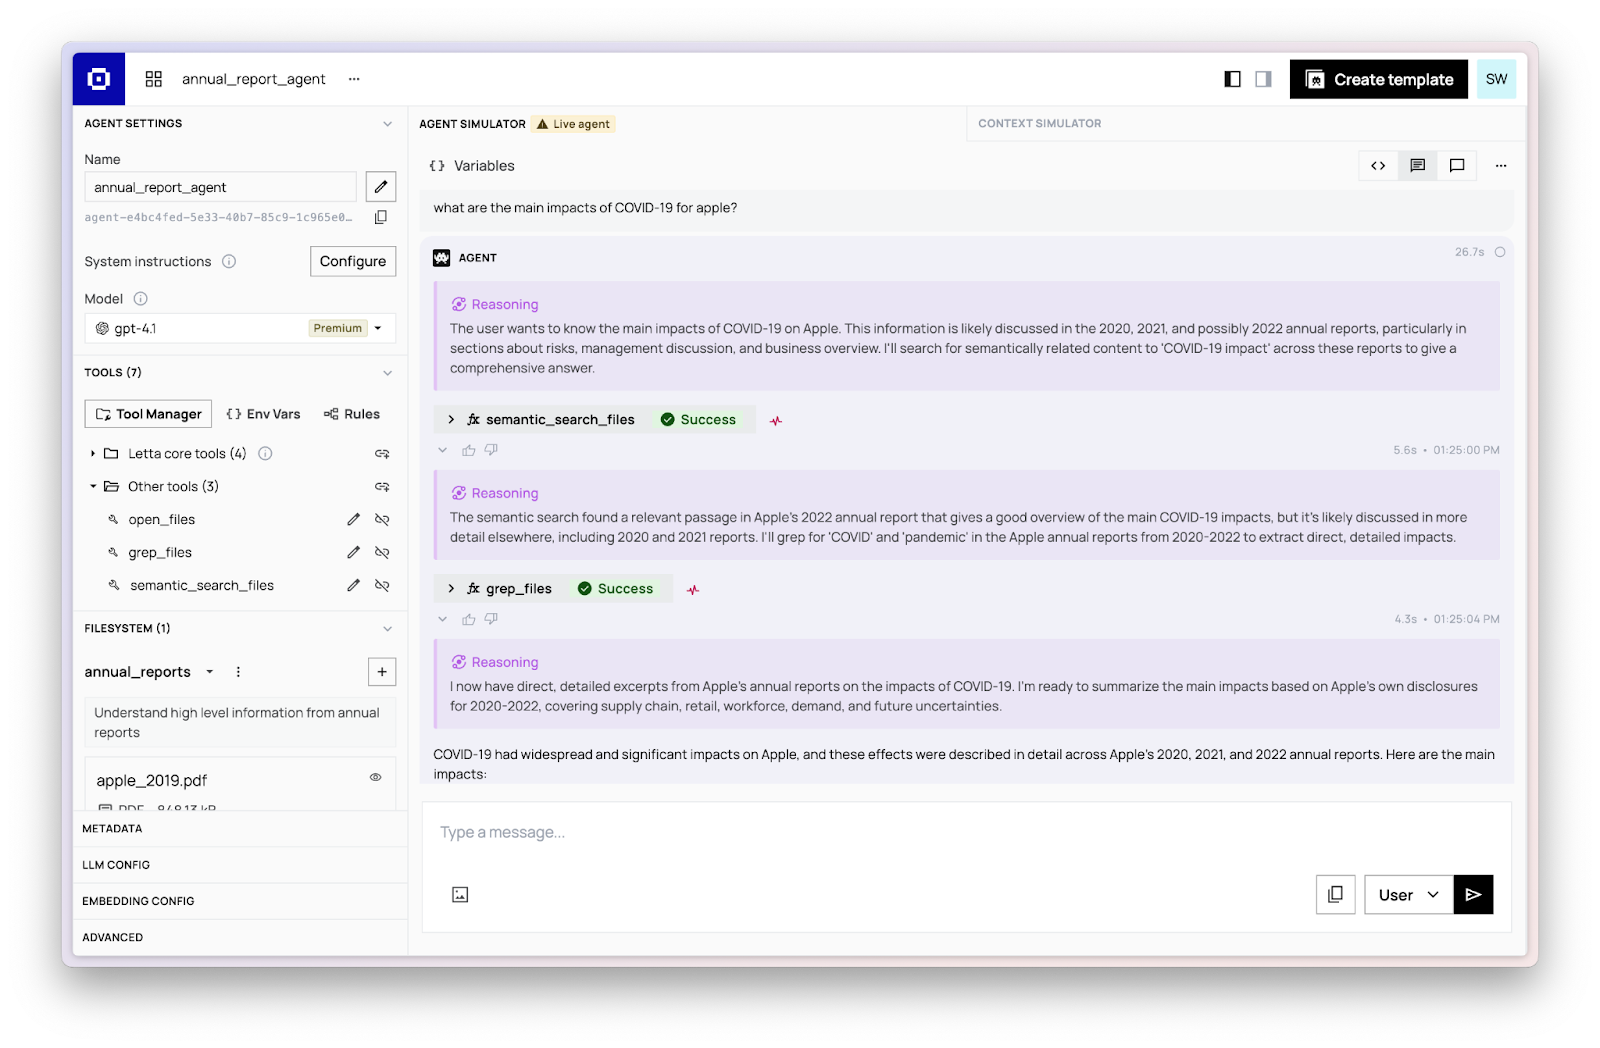Thumbs down the semantic_search_files step
Screen dimensions: 1600x1048
491,451
